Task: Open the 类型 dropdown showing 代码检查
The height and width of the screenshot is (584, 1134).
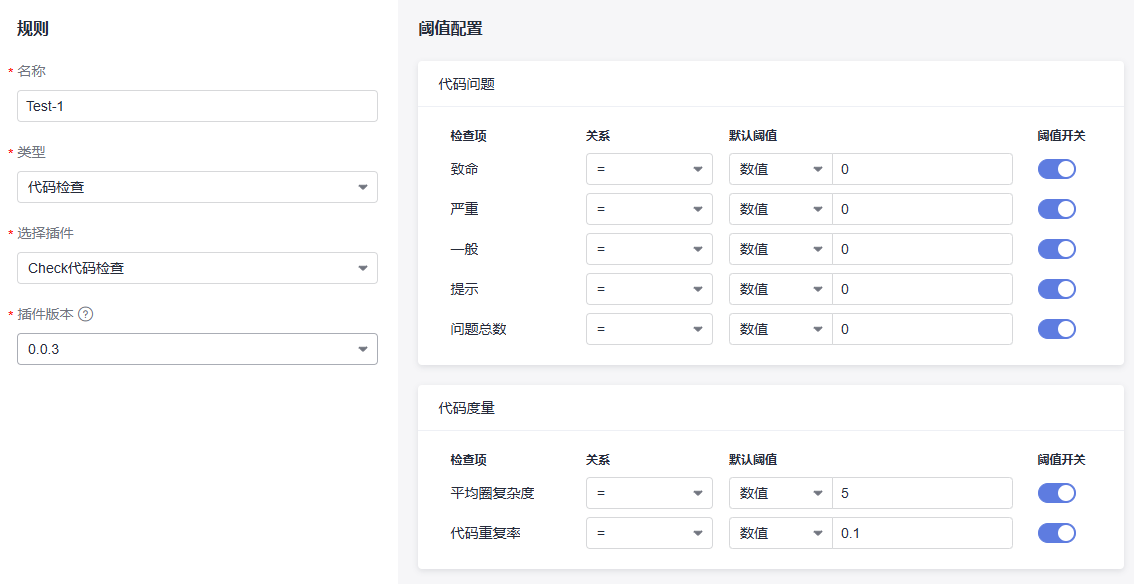Action: (x=197, y=187)
